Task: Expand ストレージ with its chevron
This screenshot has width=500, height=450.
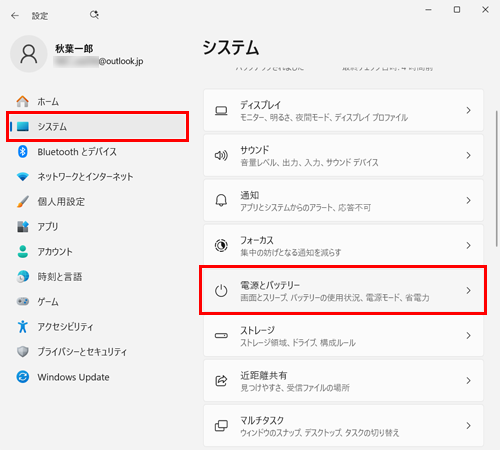Action: 468,335
